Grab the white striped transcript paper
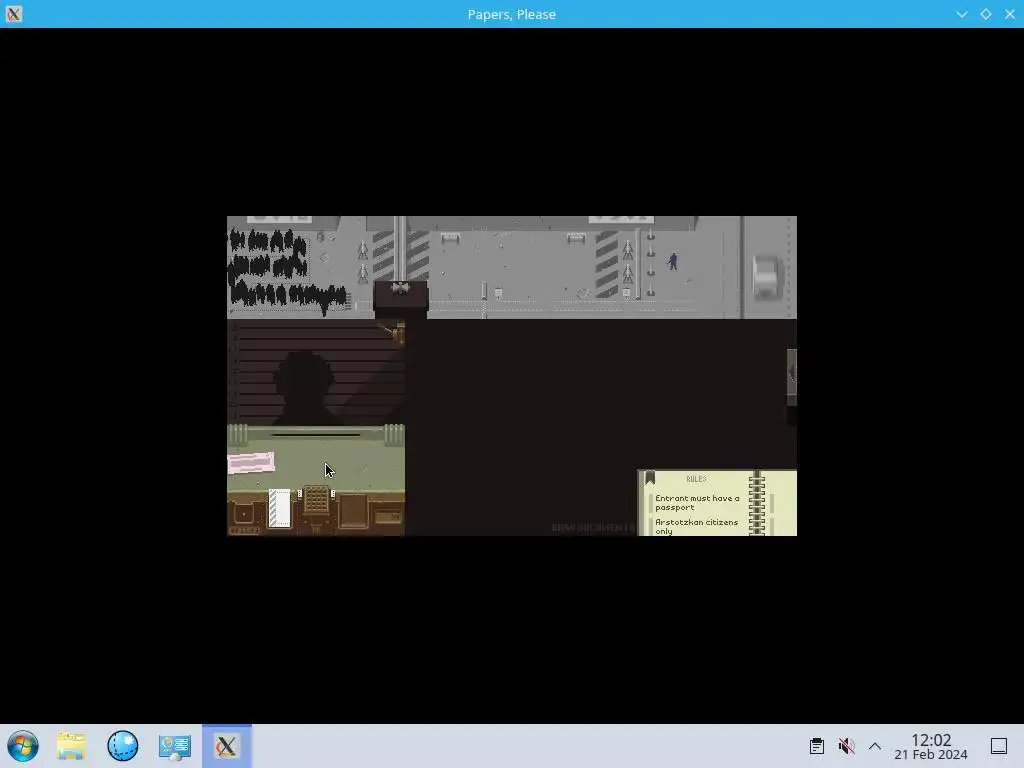 click(x=280, y=508)
